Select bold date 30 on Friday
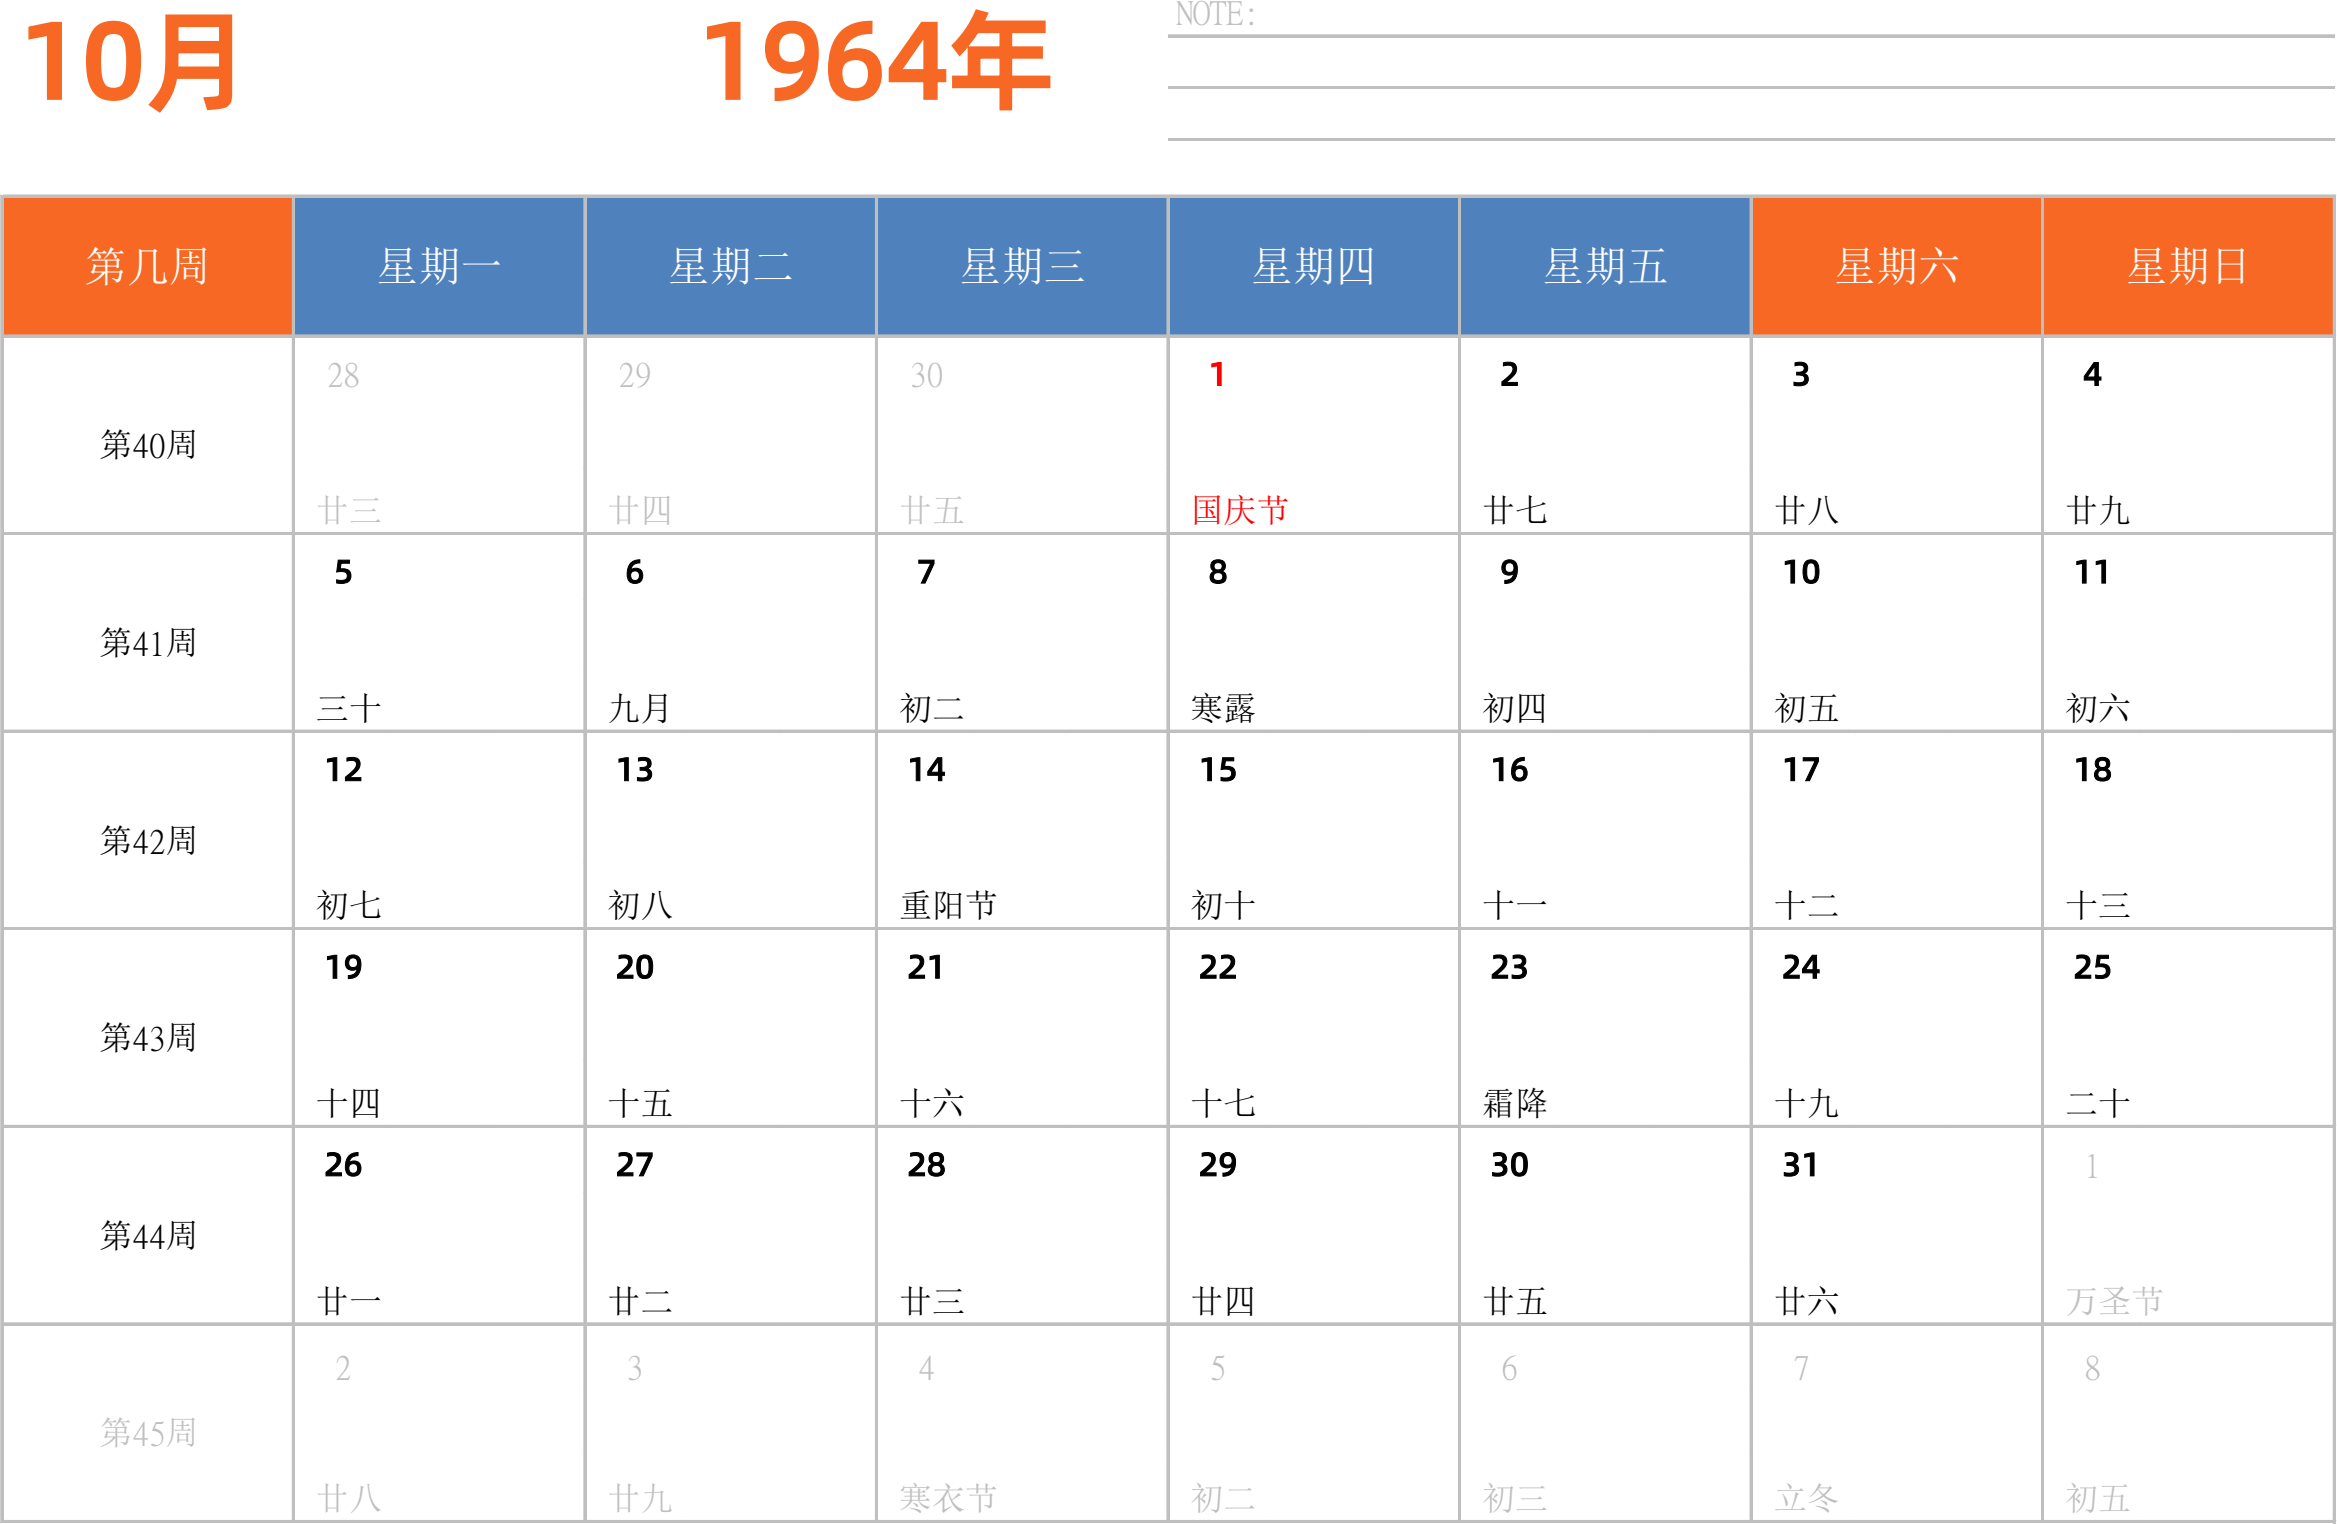Screen dimensions: 2337x1524 pyautogui.click(x=1509, y=1165)
